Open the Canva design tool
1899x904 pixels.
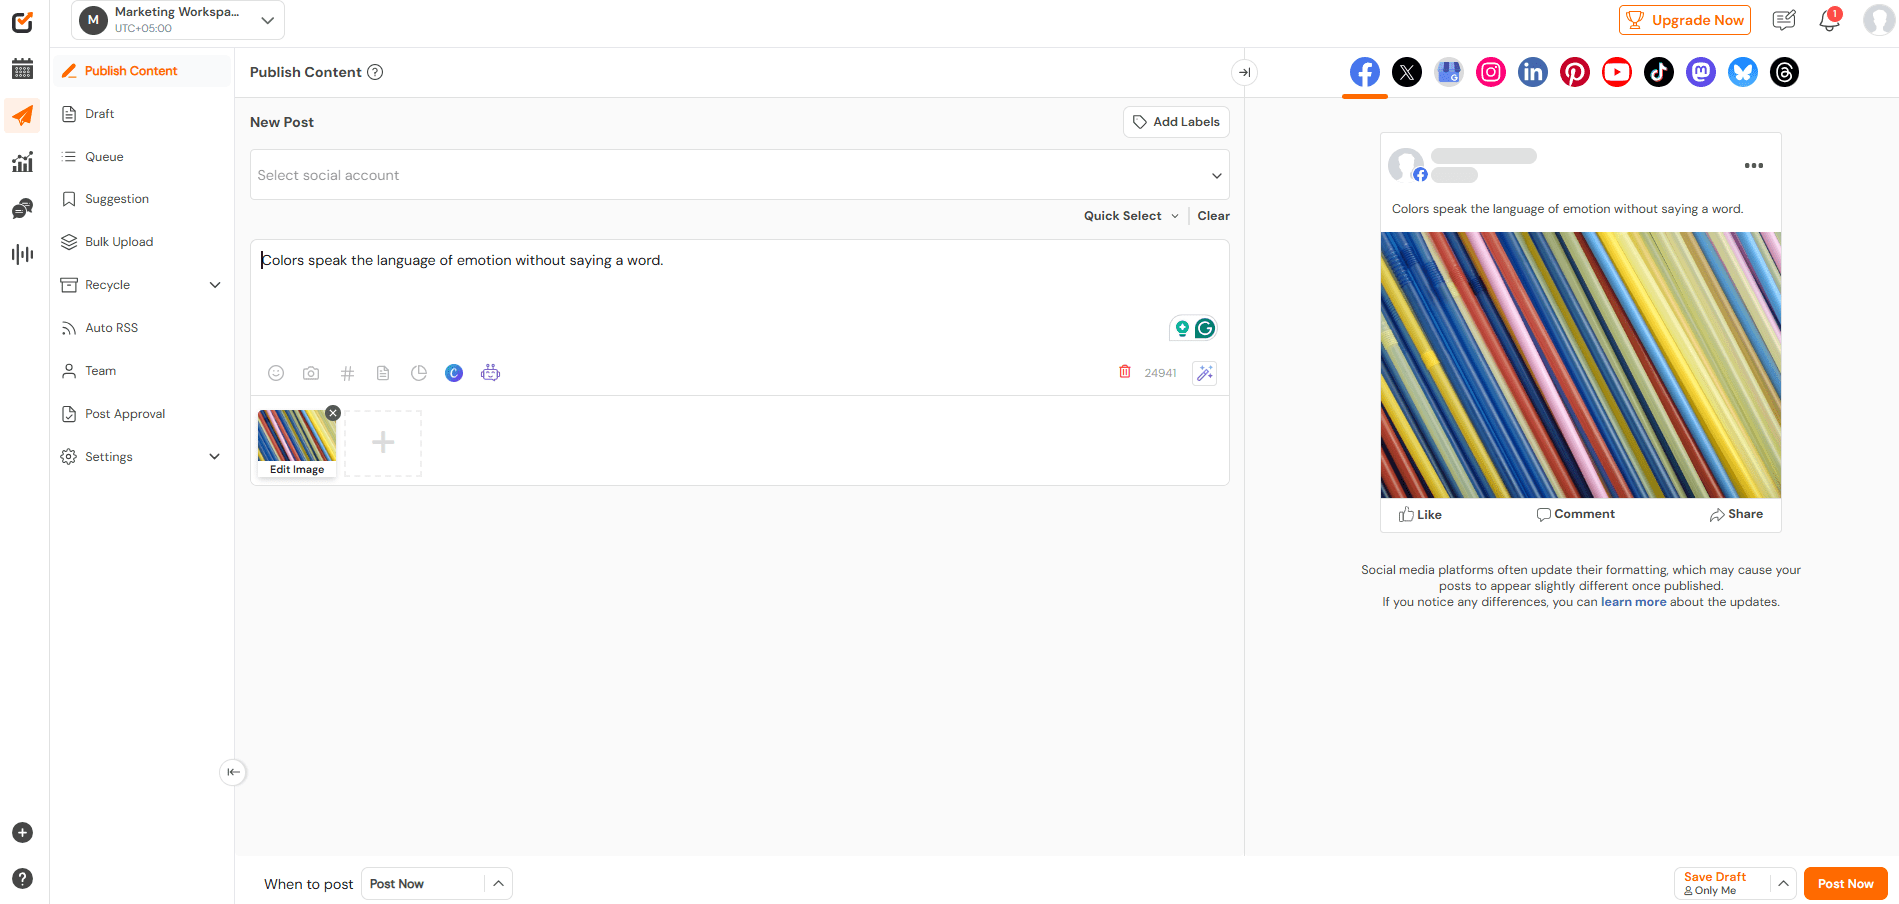pos(454,372)
